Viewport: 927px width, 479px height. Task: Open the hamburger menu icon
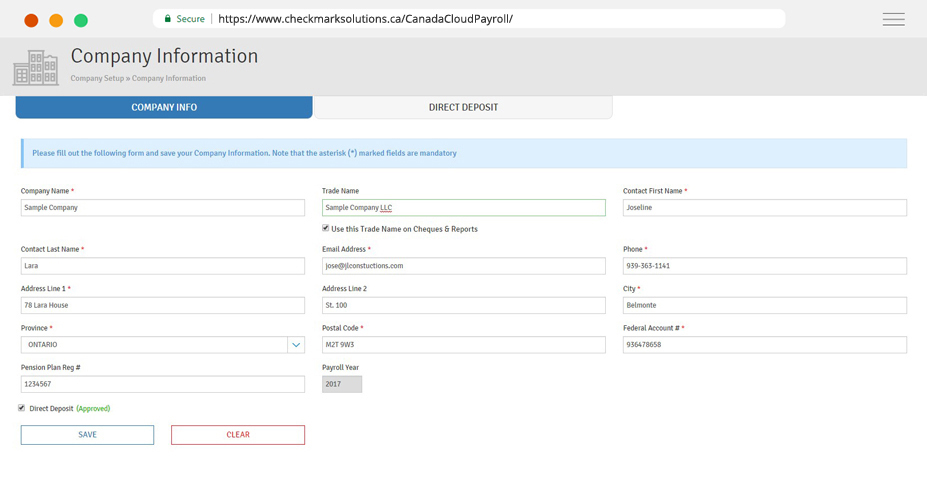tap(893, 19)
